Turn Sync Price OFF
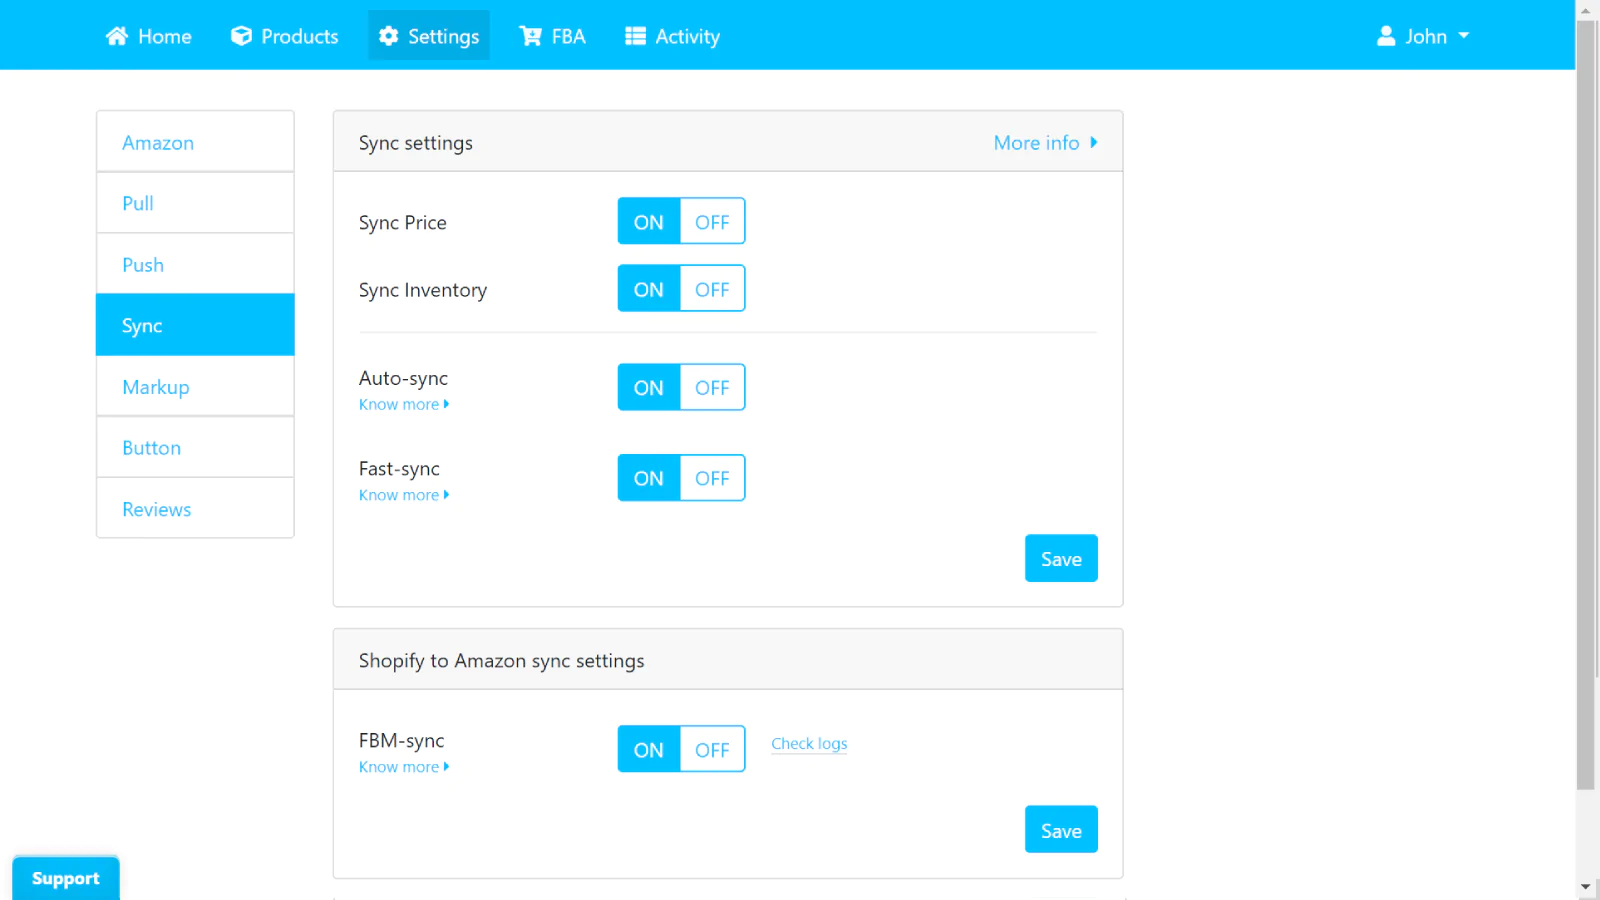The width and height of the screenshot is (1600, 900). pos(713,221)
